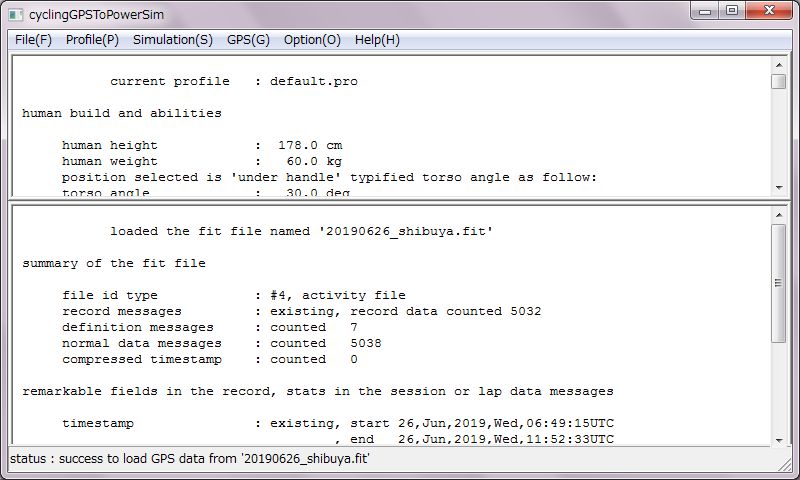Screen dimensions: 800x480
Task: Open the Option(O) menu
Action: [312, 40]
